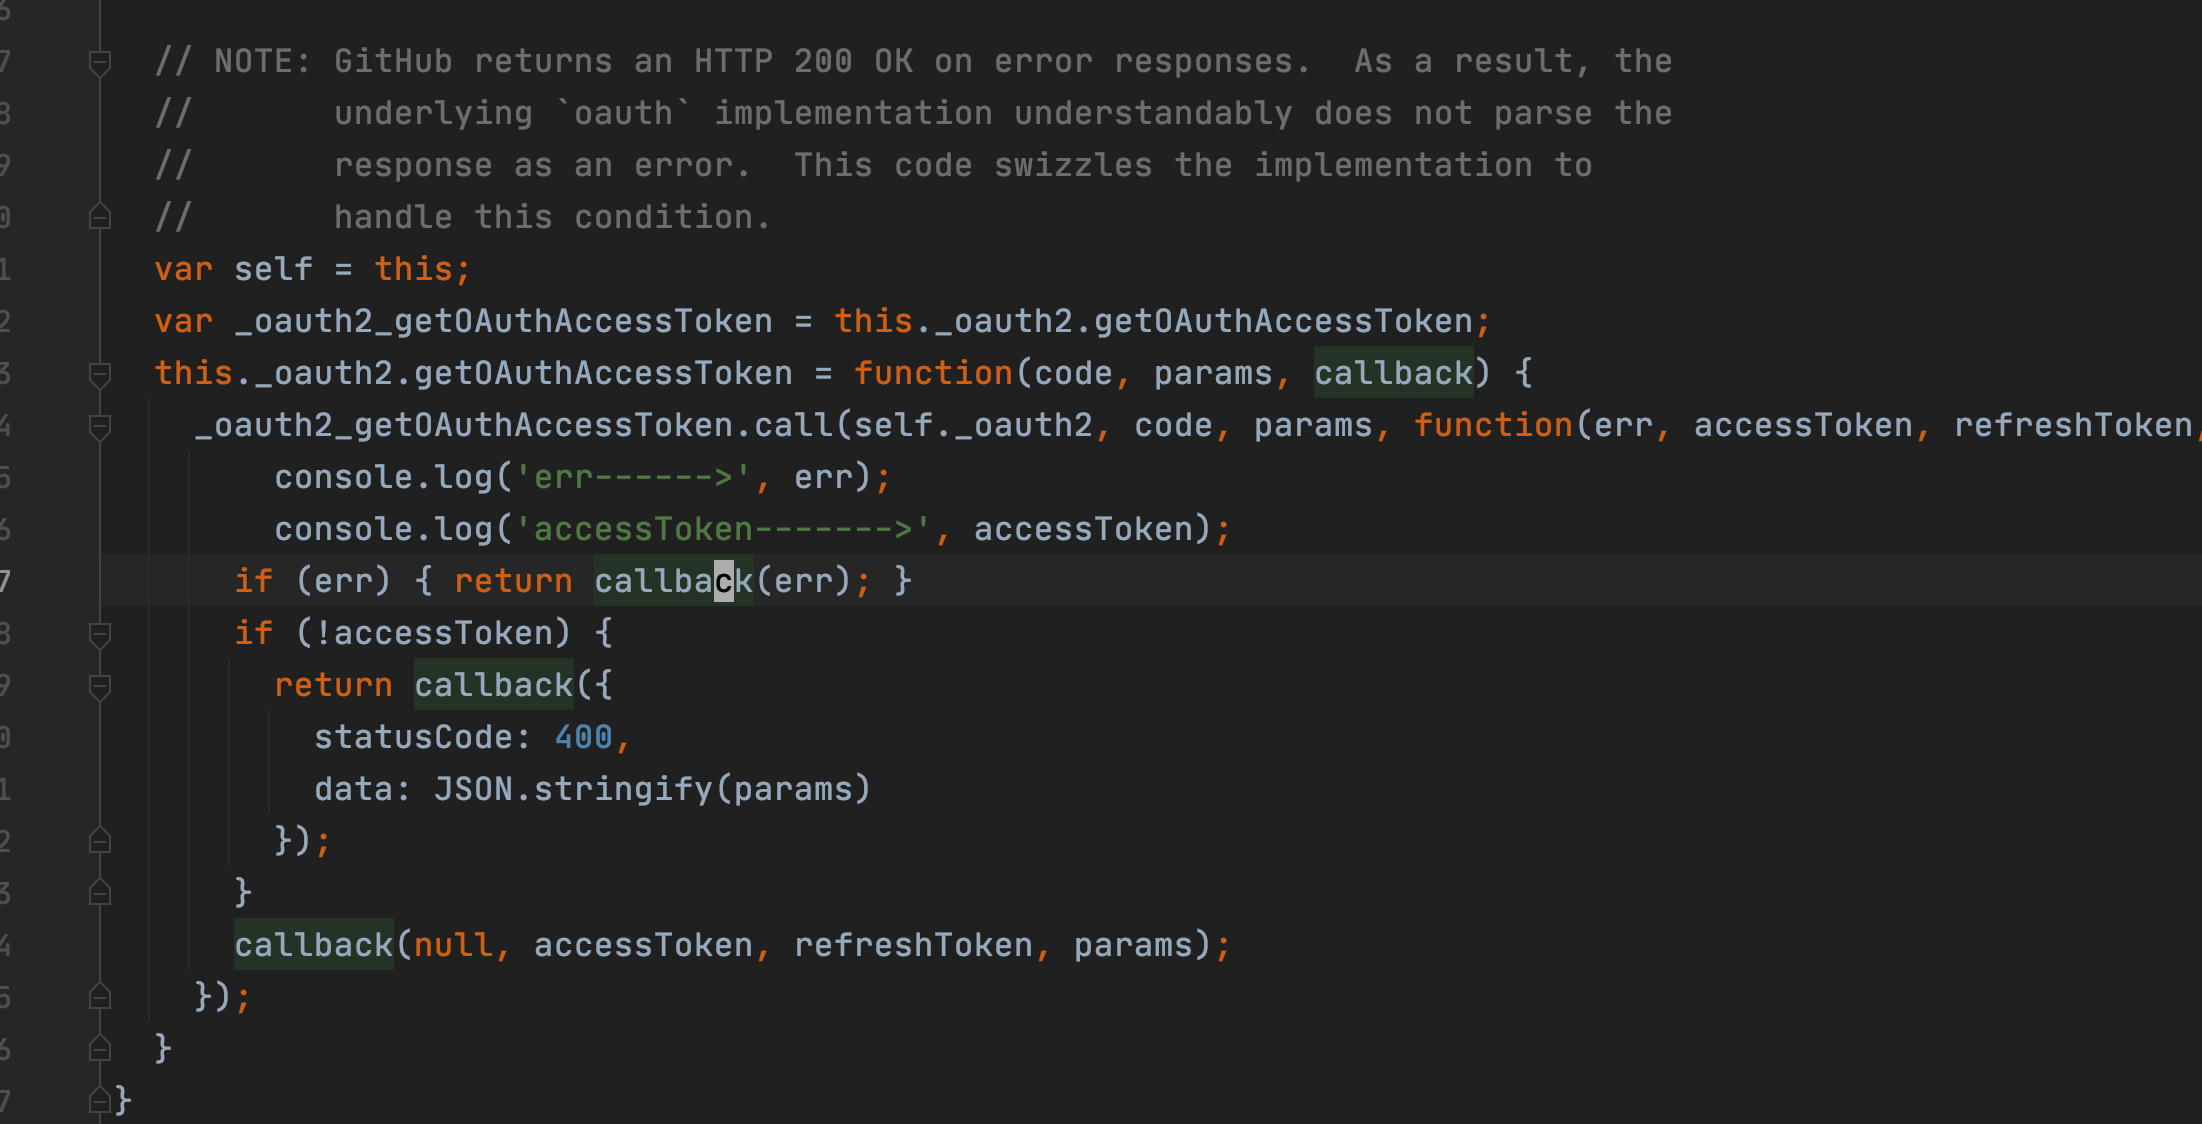Click 'callback' in callback(null, accessToken, refreshToken, params)

313,945
